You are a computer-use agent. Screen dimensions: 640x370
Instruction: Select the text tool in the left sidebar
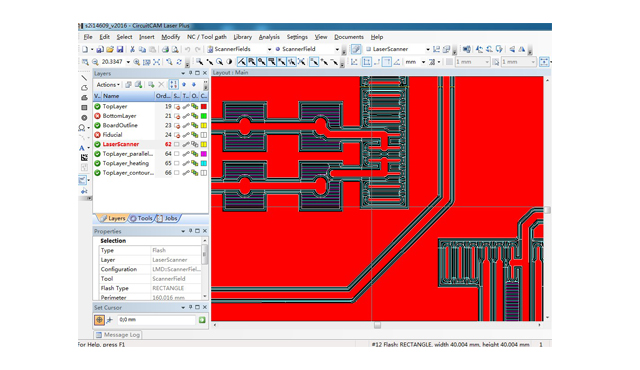tap(82, 148)
